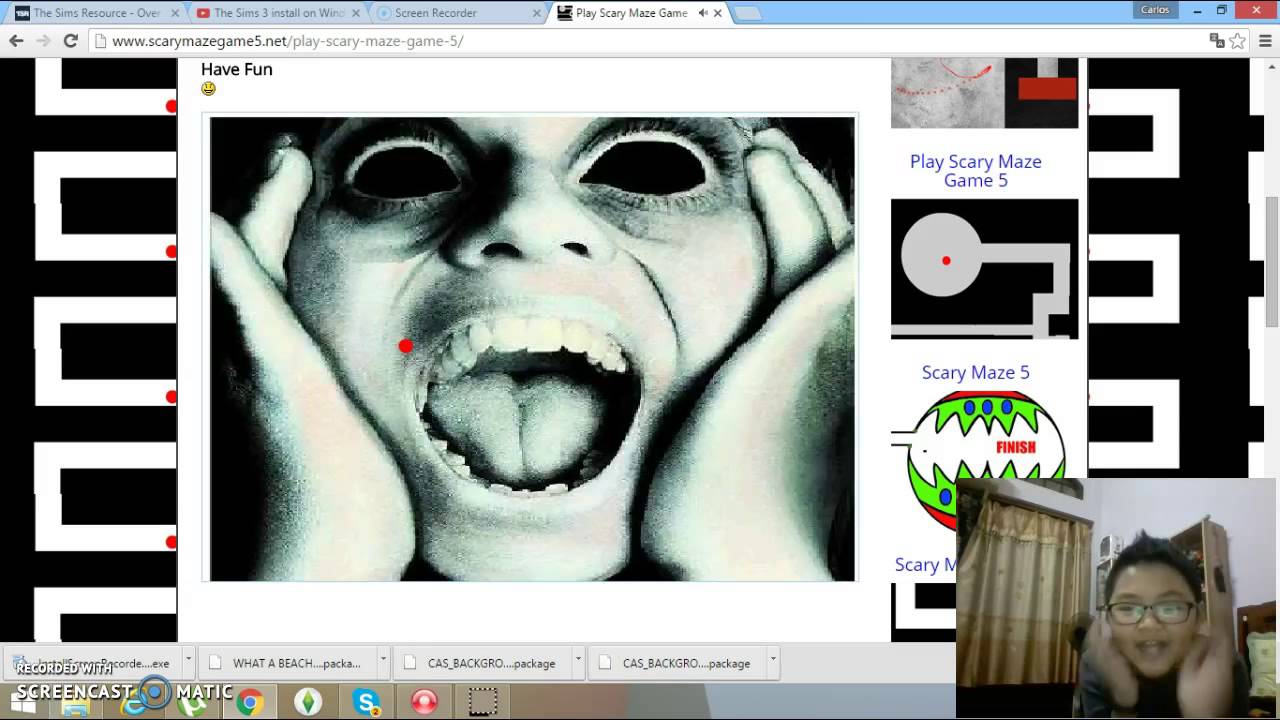1280x720 pixels.
Task: Close the Screen Recorder tab
Action: pos(536,13)
